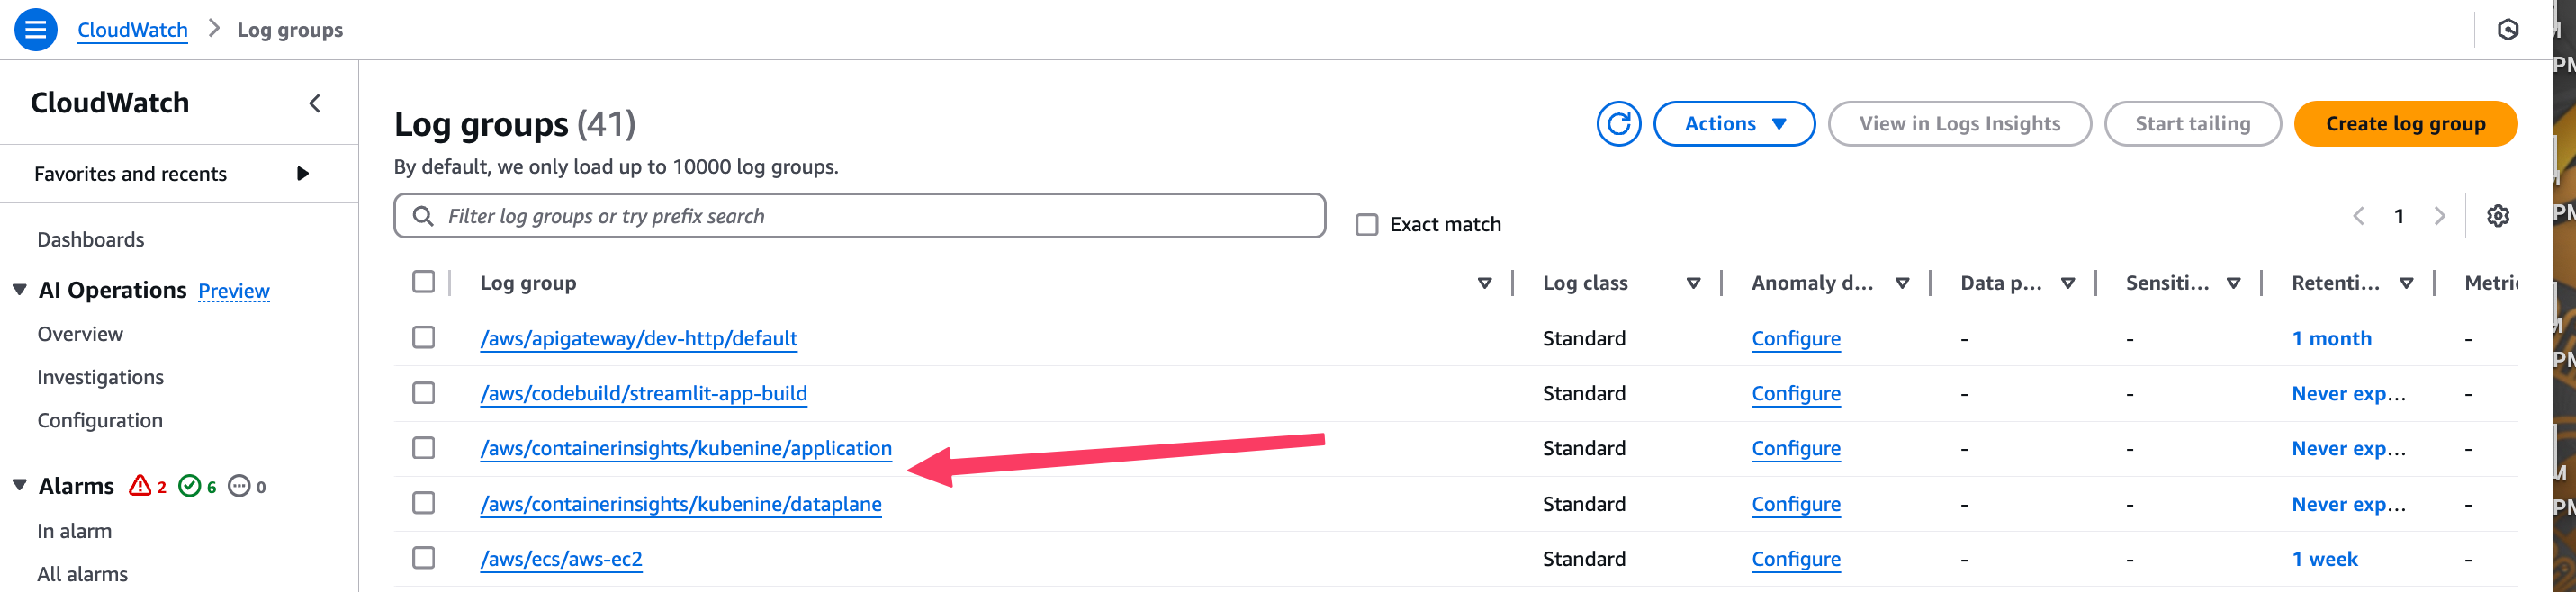Open /aws/containerinsights/kubenine/application log group
The width and height of the screenshot is (2576, 592).
686,449
